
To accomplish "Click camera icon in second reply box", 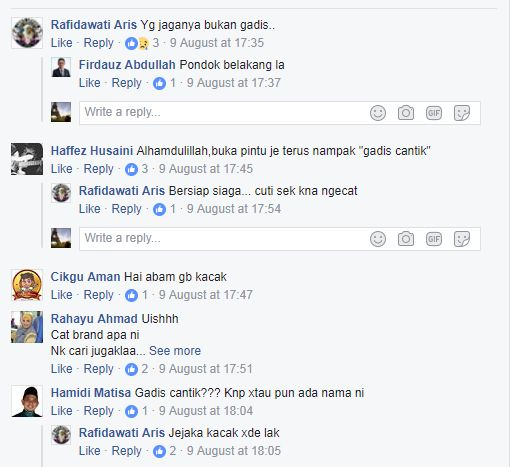I will 406,239.
